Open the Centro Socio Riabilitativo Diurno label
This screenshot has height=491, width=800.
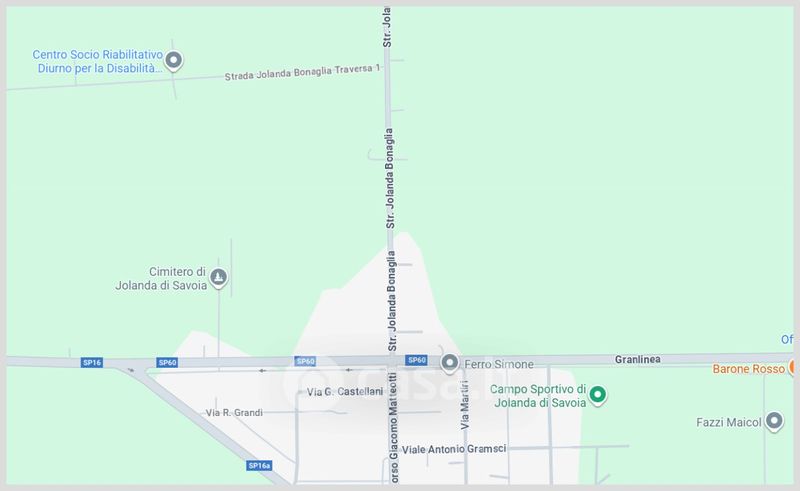98,61
